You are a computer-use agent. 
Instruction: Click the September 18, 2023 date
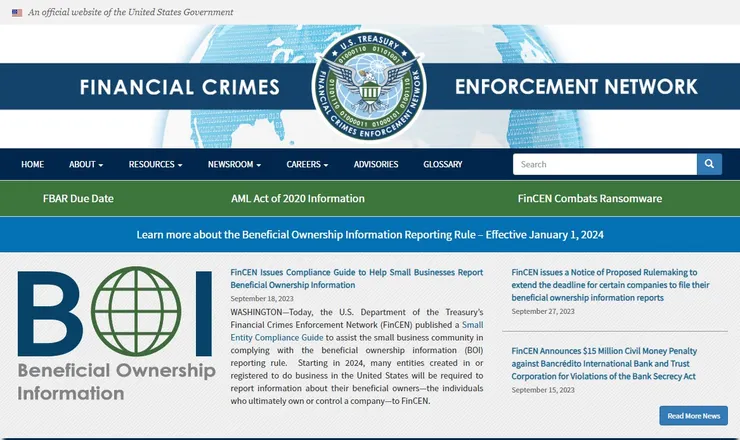click(x=262, y=299)
